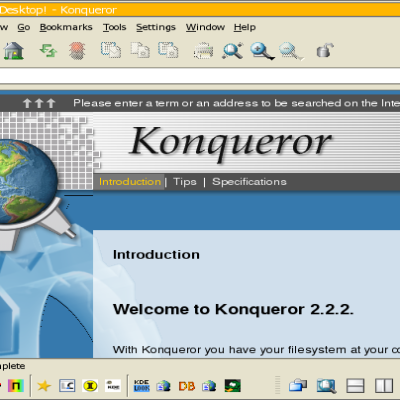Open the small white KDE logo bookmark
This screenshot has width=400, height=400.
click(113, 386)
